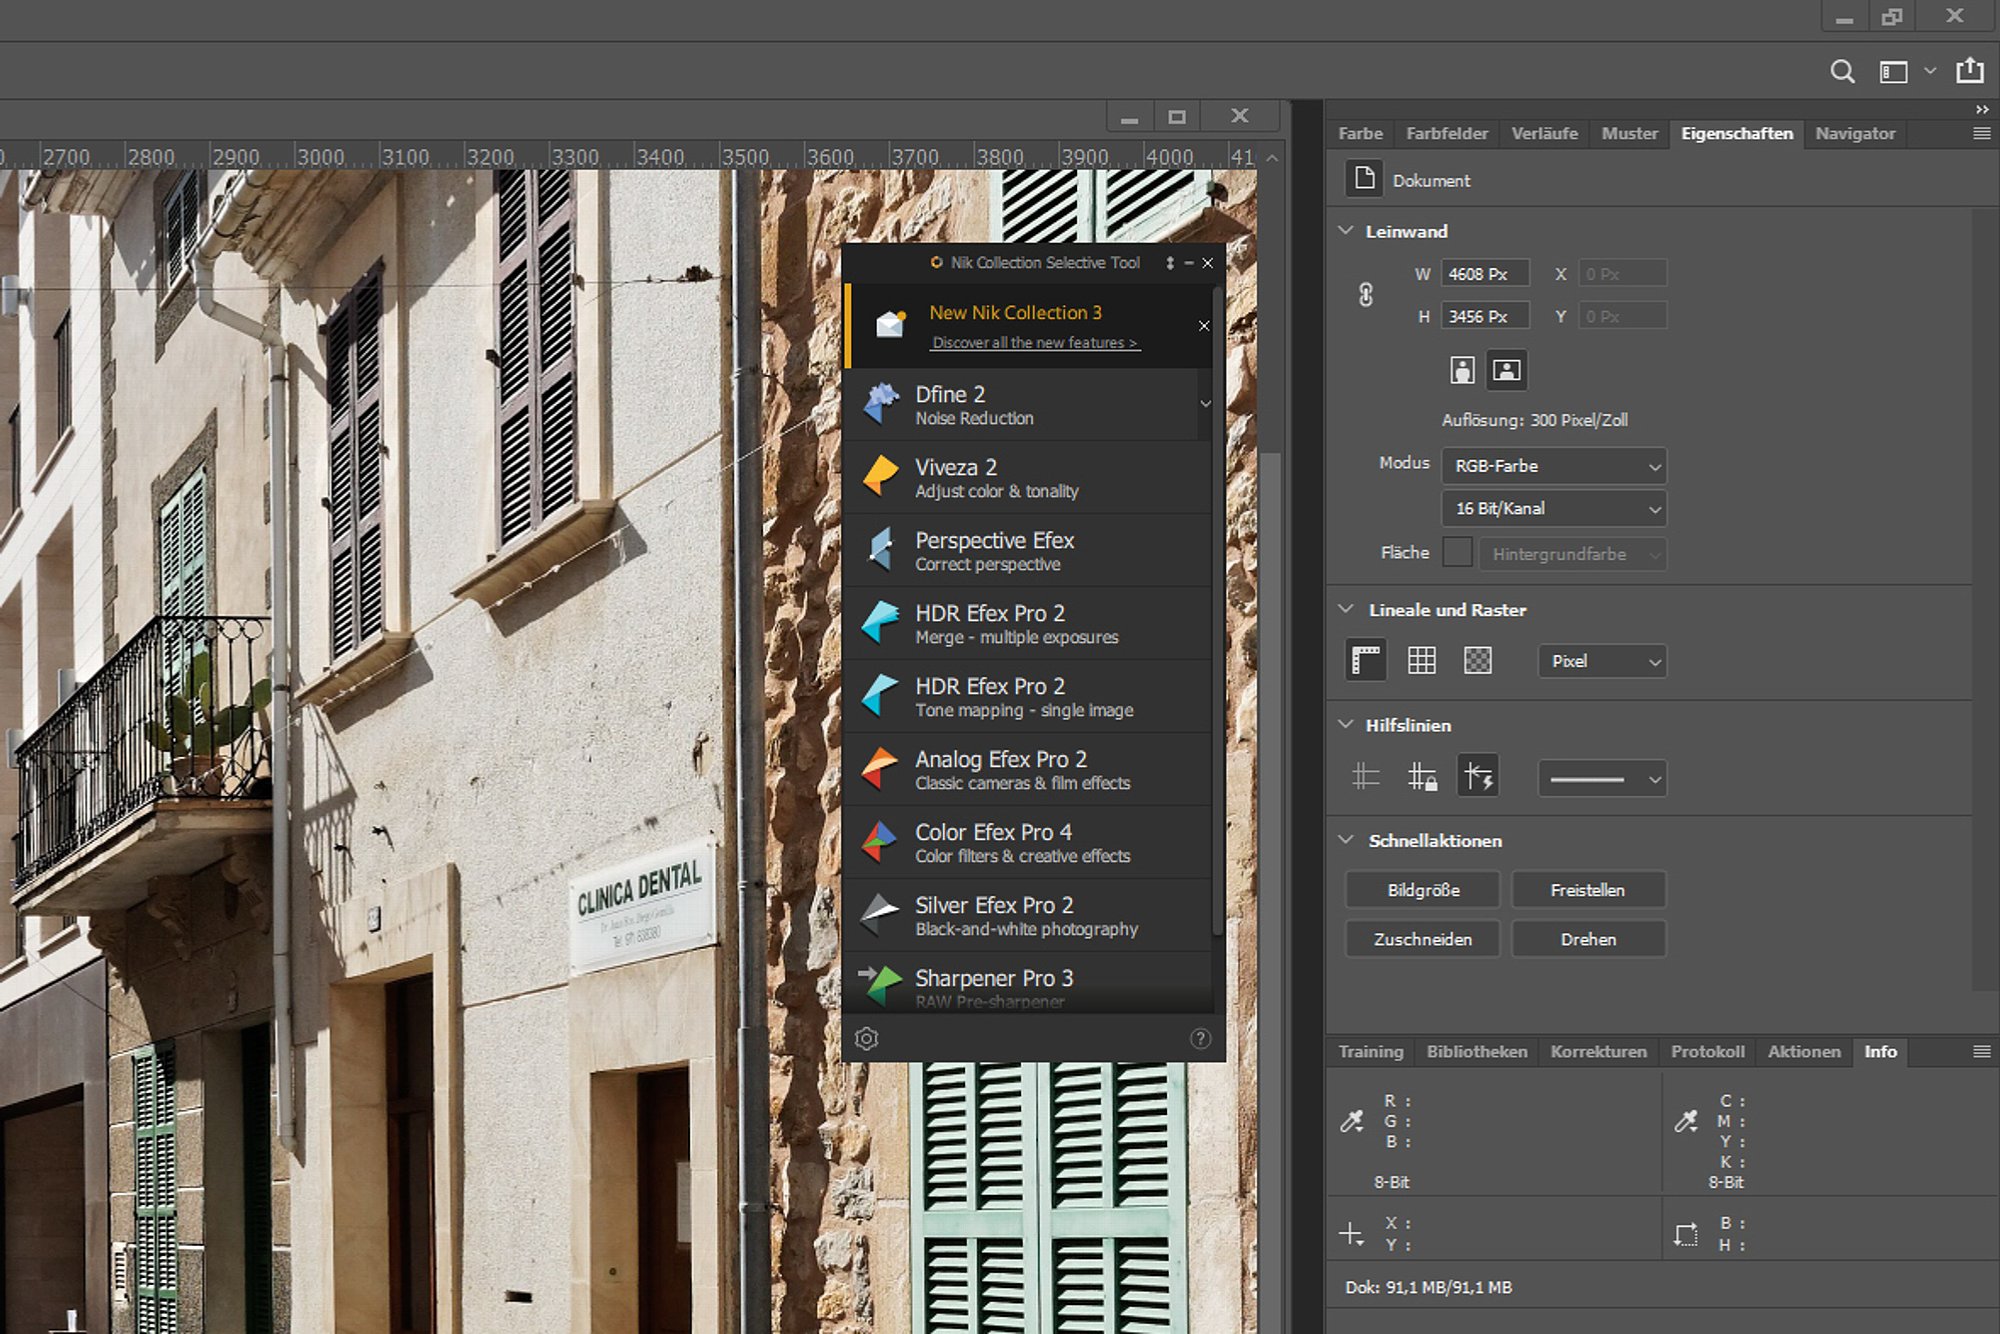Screen dimensions: 2000x1334
Task: Click the Zuschneiden button
Action: click(x=1423, y=939)
